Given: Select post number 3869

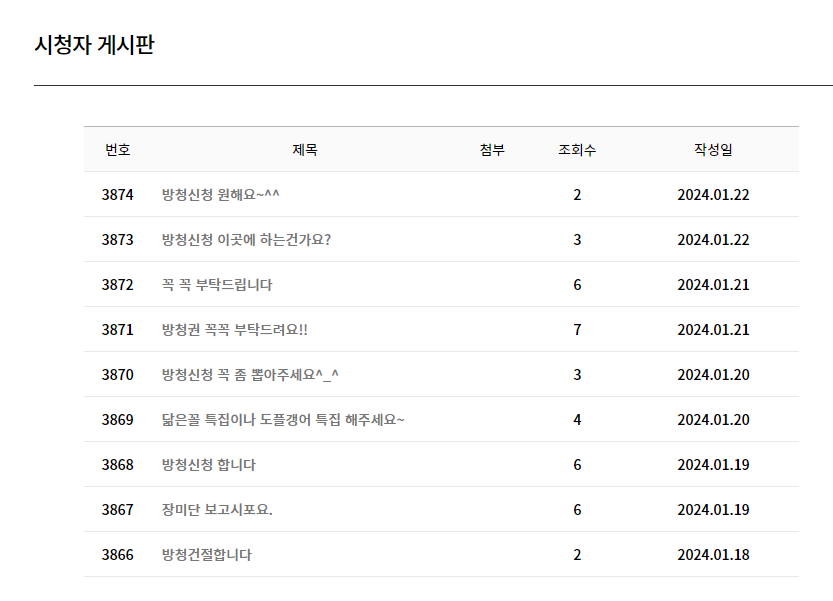Looking at the screenshot, I should (117, 420).
